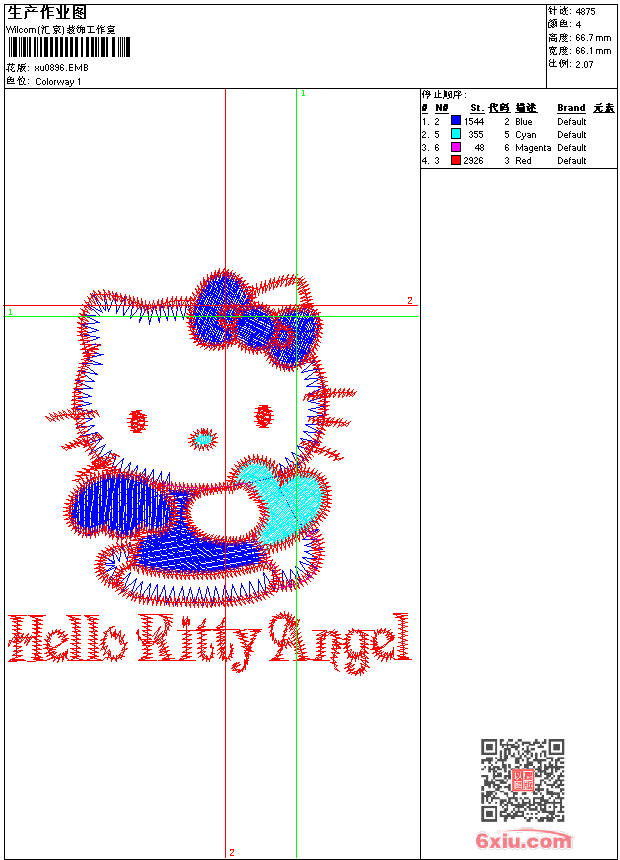This screenshot has width=620, height=860.
Task: Select the 'xu0896.EMB' design file name
Action: (61, 68)
